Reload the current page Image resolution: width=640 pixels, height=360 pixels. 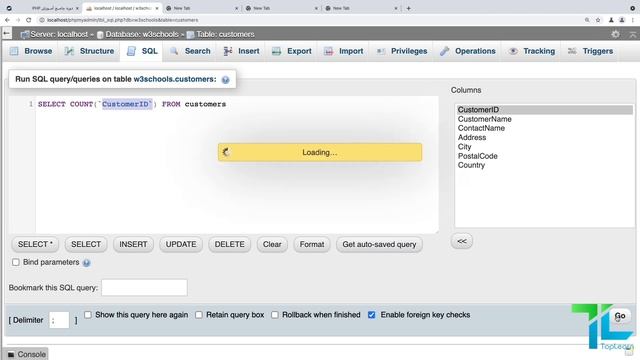(x=29, y=20)
